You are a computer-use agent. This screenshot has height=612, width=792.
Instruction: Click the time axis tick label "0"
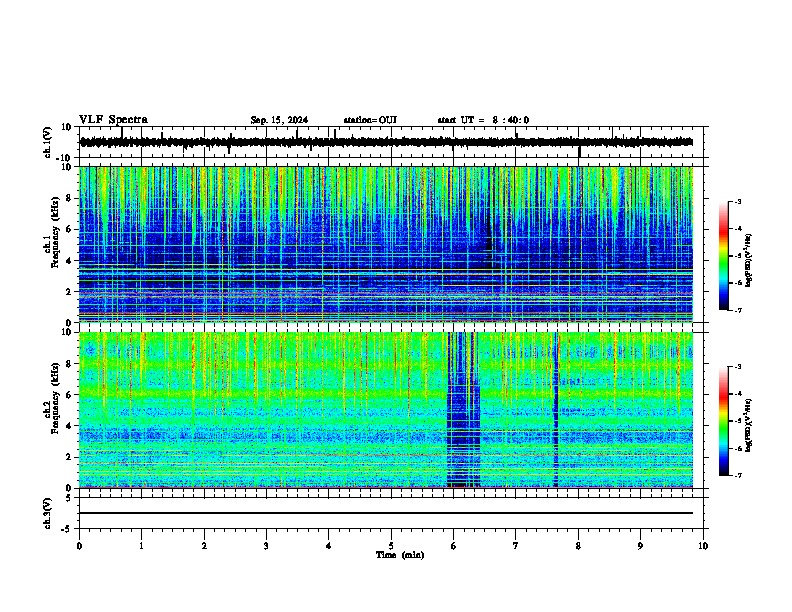(79, 546)
